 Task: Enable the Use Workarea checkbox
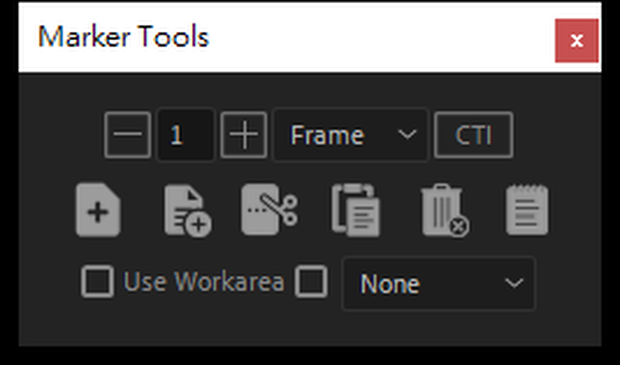coord(97,282)
